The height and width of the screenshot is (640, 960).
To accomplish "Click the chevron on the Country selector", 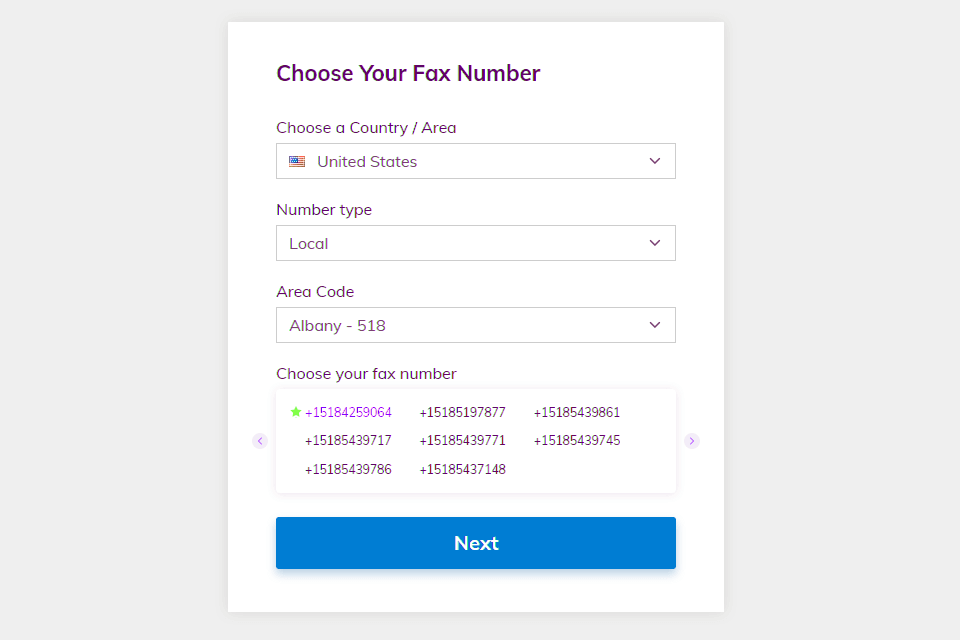I will [655, 161].
